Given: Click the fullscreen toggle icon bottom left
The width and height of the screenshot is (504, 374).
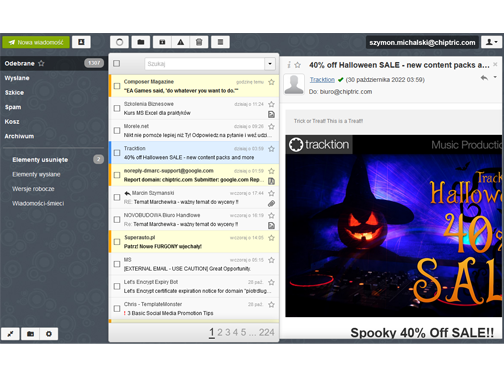Looking at the screenshot, I should tap(10, 334).
